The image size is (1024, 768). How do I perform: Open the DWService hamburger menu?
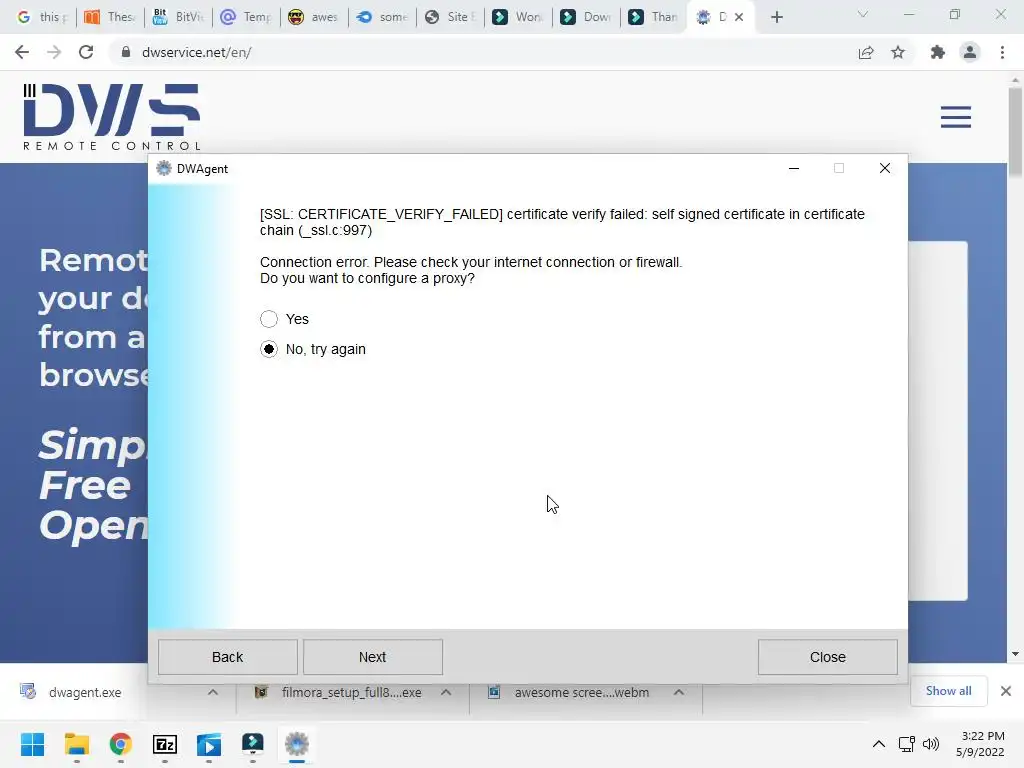955,117
